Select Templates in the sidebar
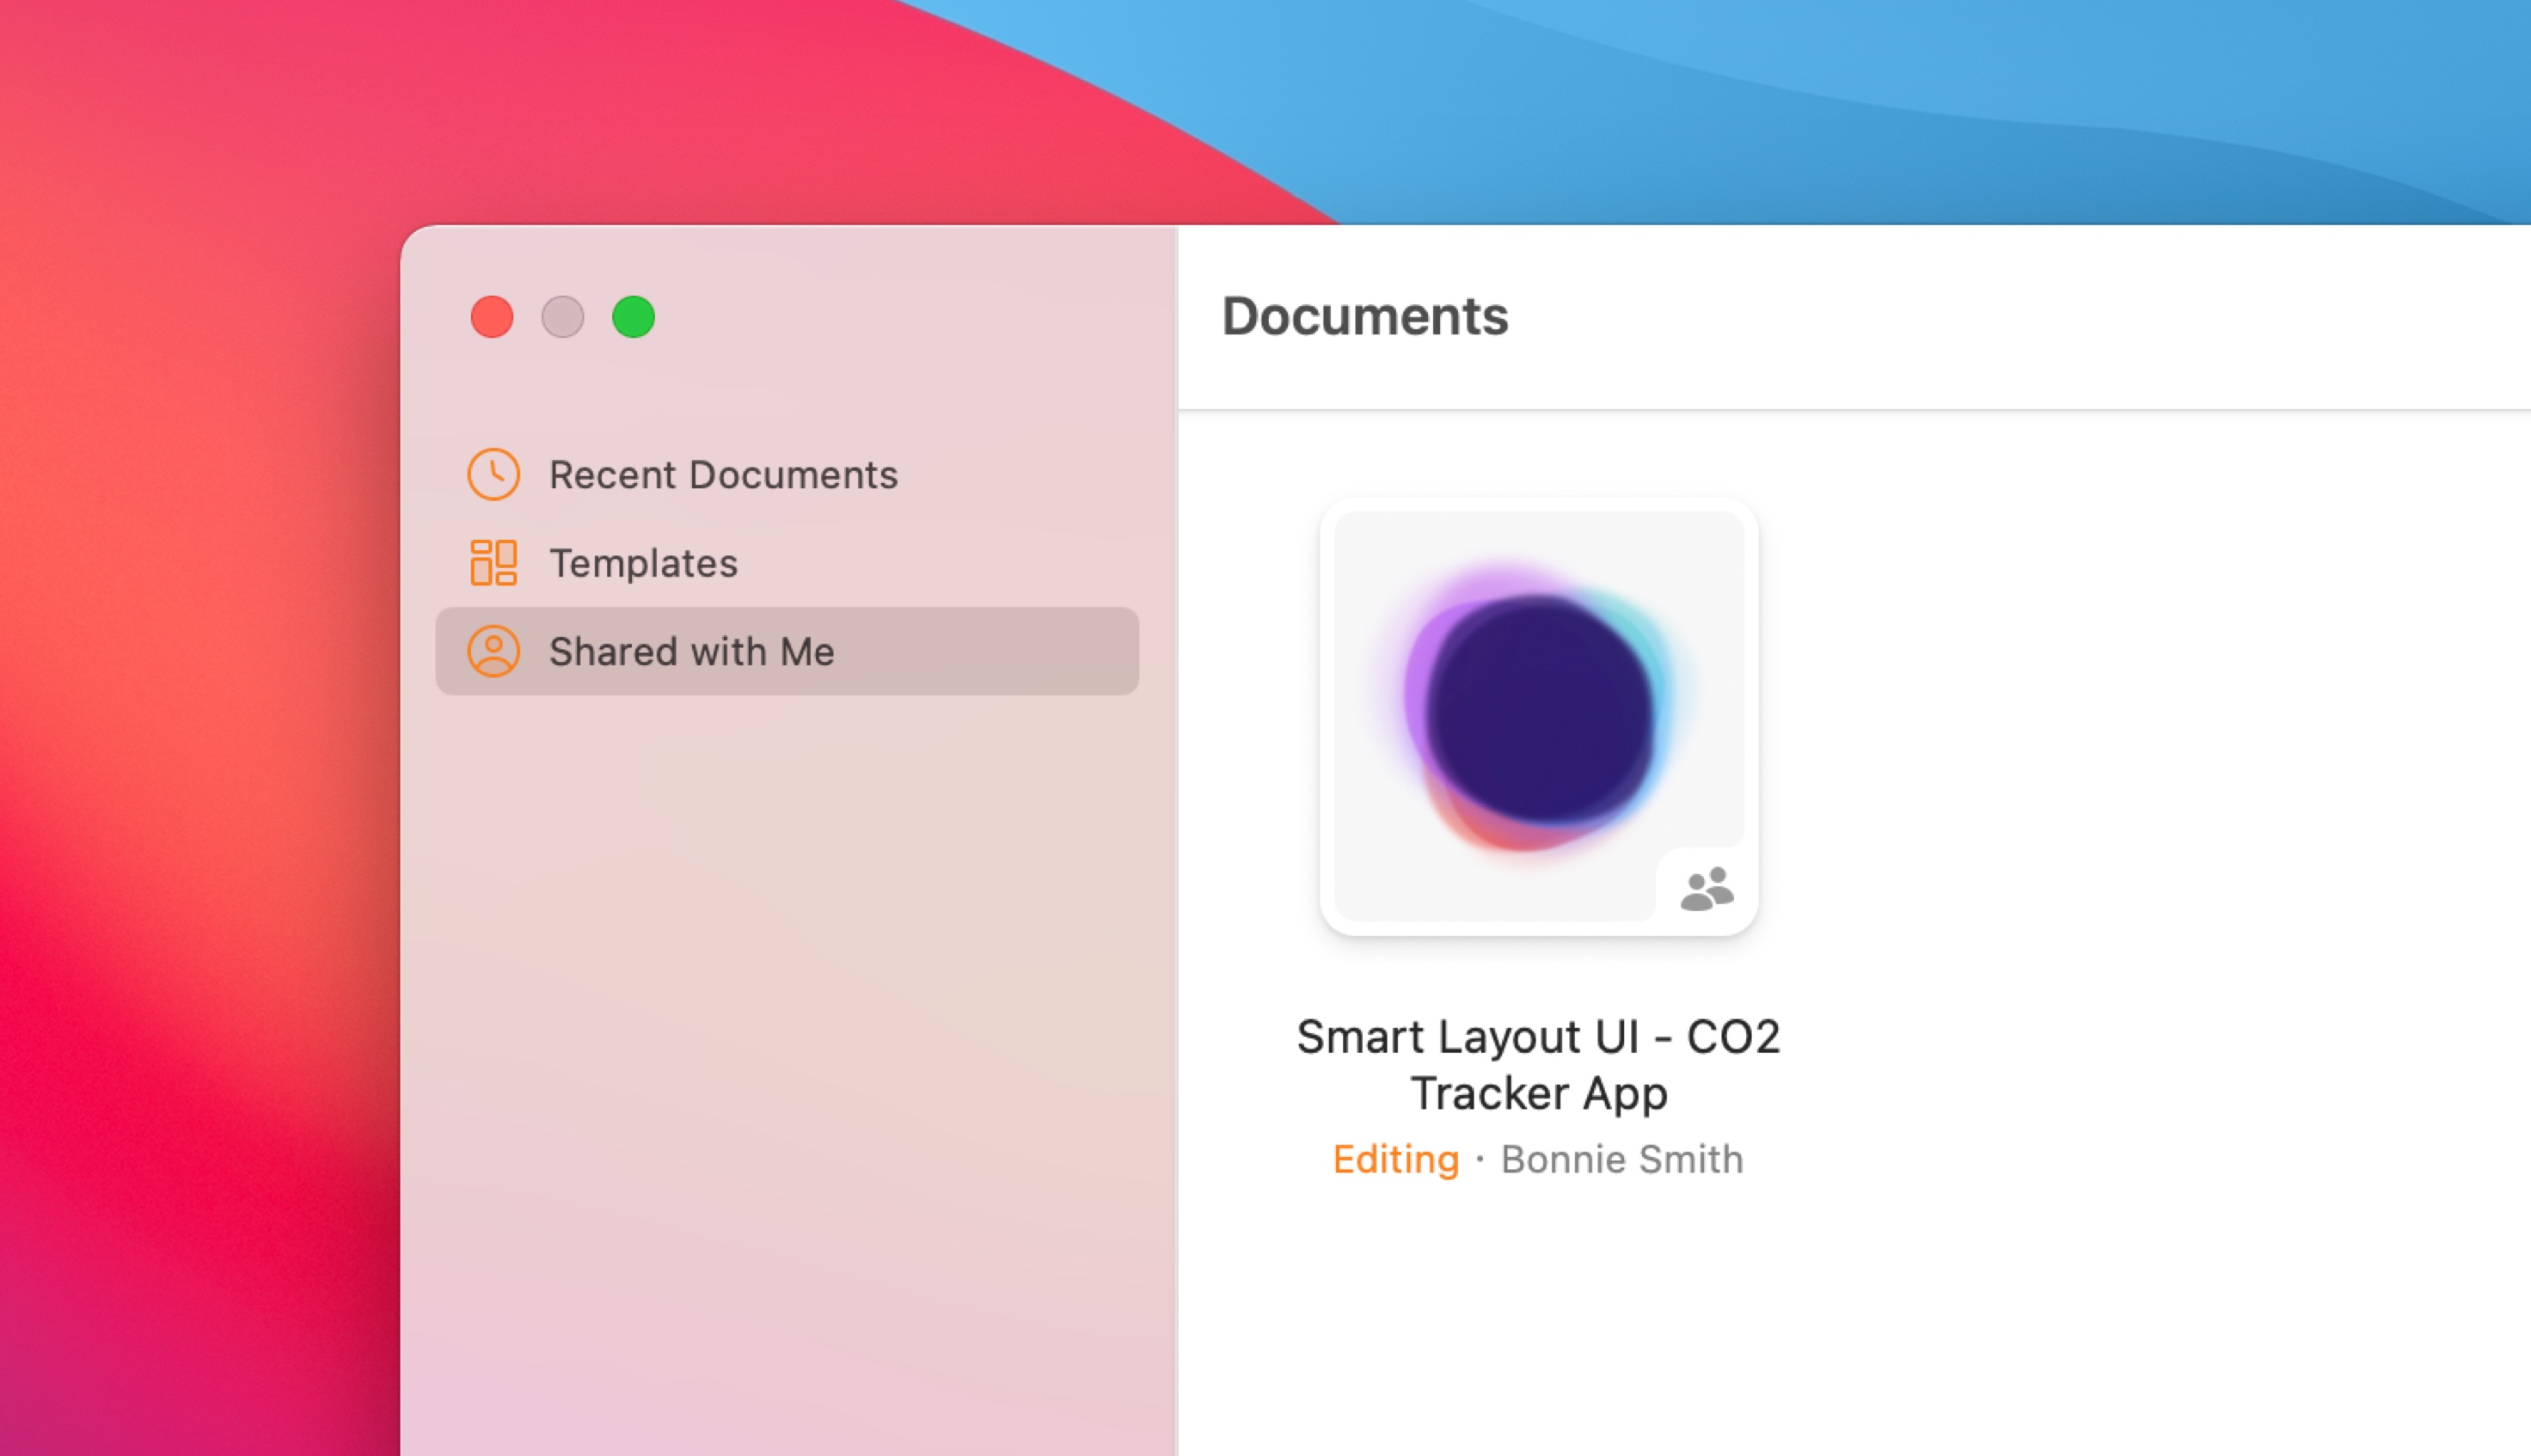 pyautogui.click(x=787, y=563)
